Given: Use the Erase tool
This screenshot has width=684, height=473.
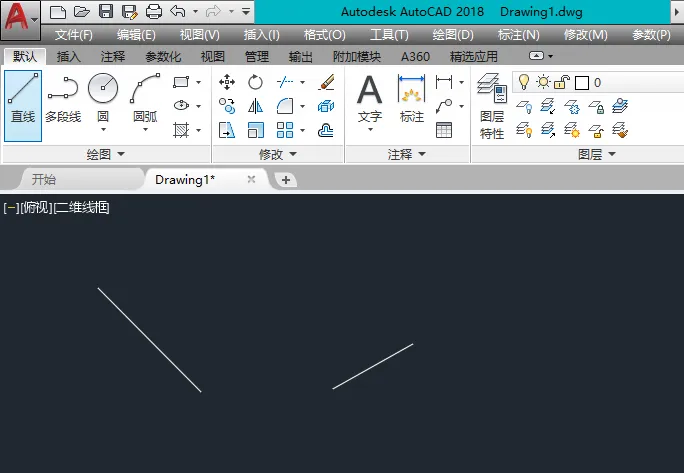Looking at the screenshot, I should pos(326,82).
